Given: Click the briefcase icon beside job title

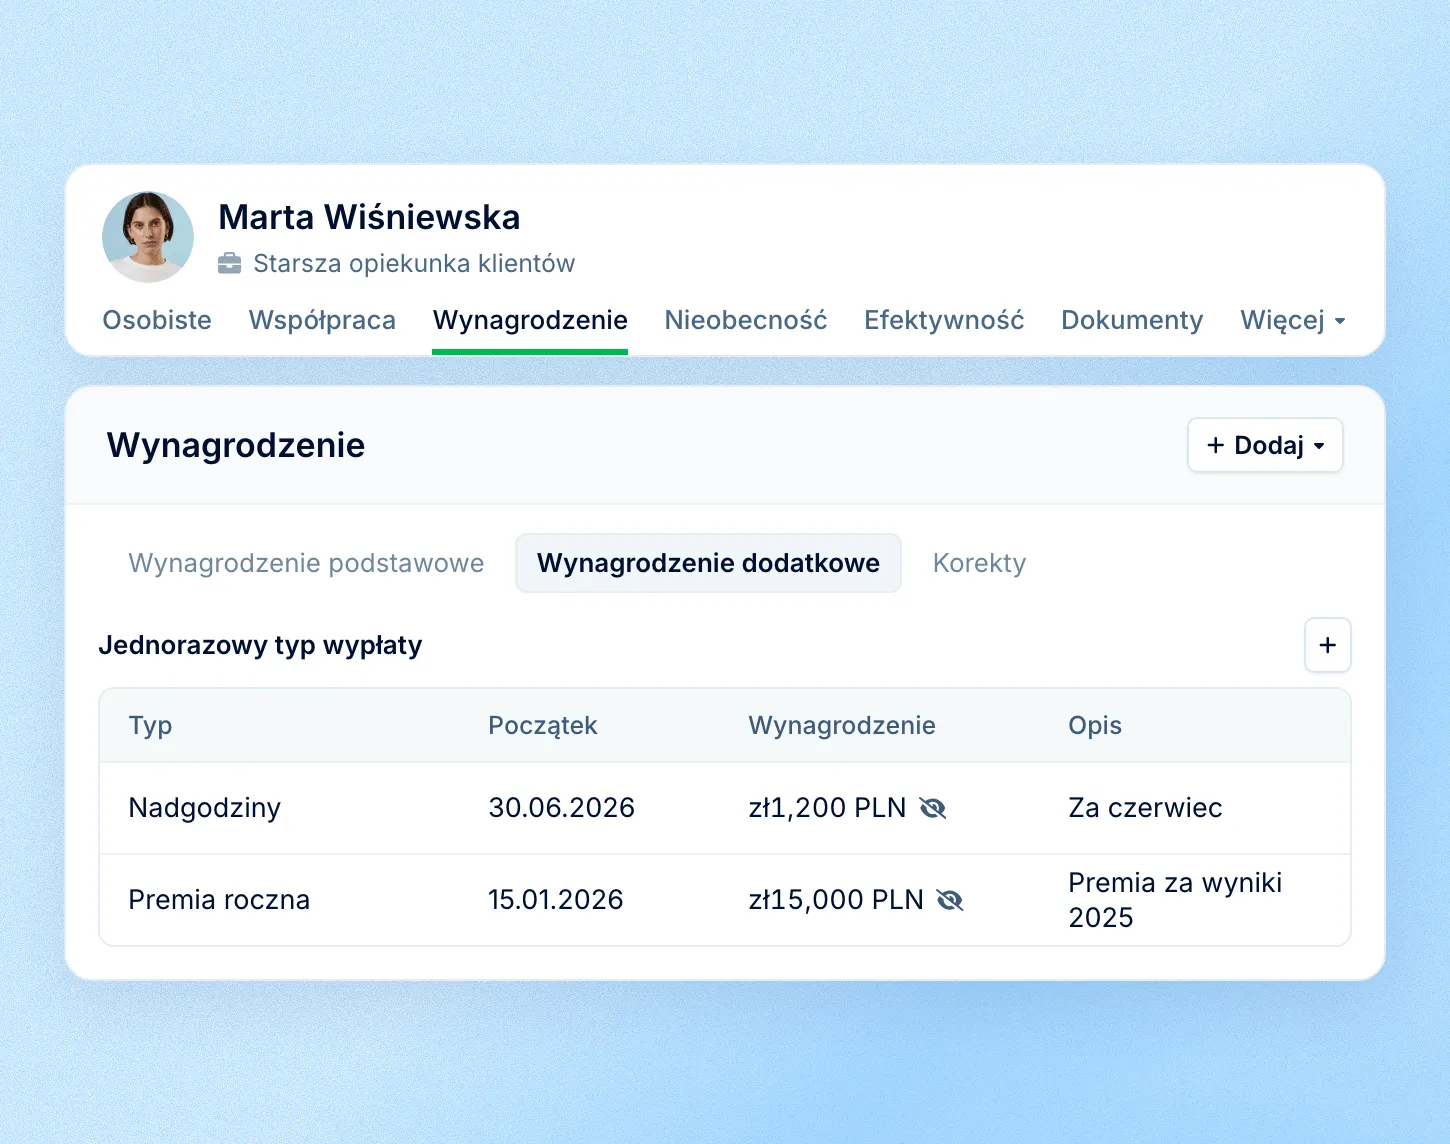Looking at the screenshot, I should click(x=230, y=263).
